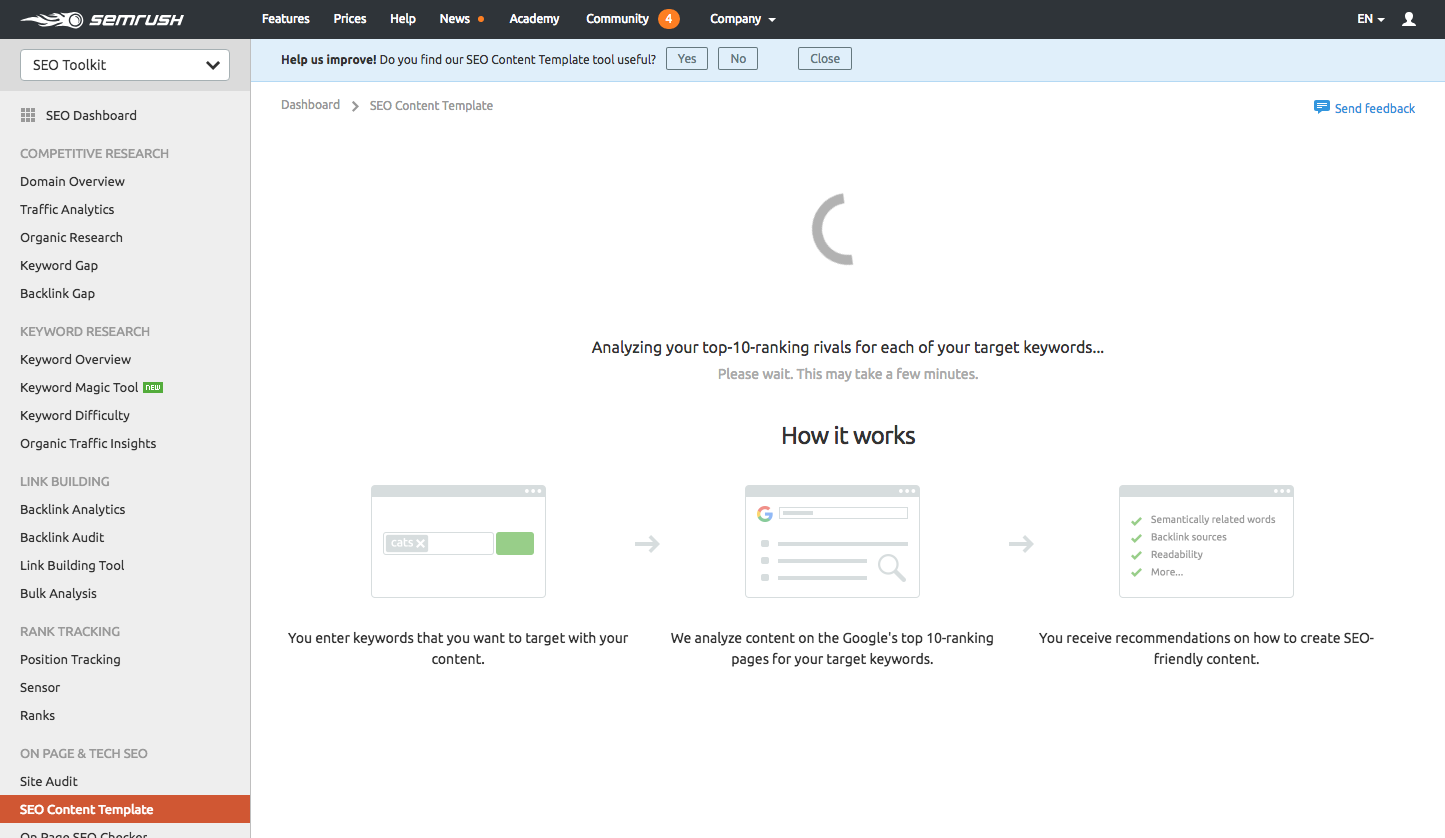Click the ON PAGE & TECH SEO header
The height and width of the screenshot is (838, 1445).
click(x=84, y=753)
